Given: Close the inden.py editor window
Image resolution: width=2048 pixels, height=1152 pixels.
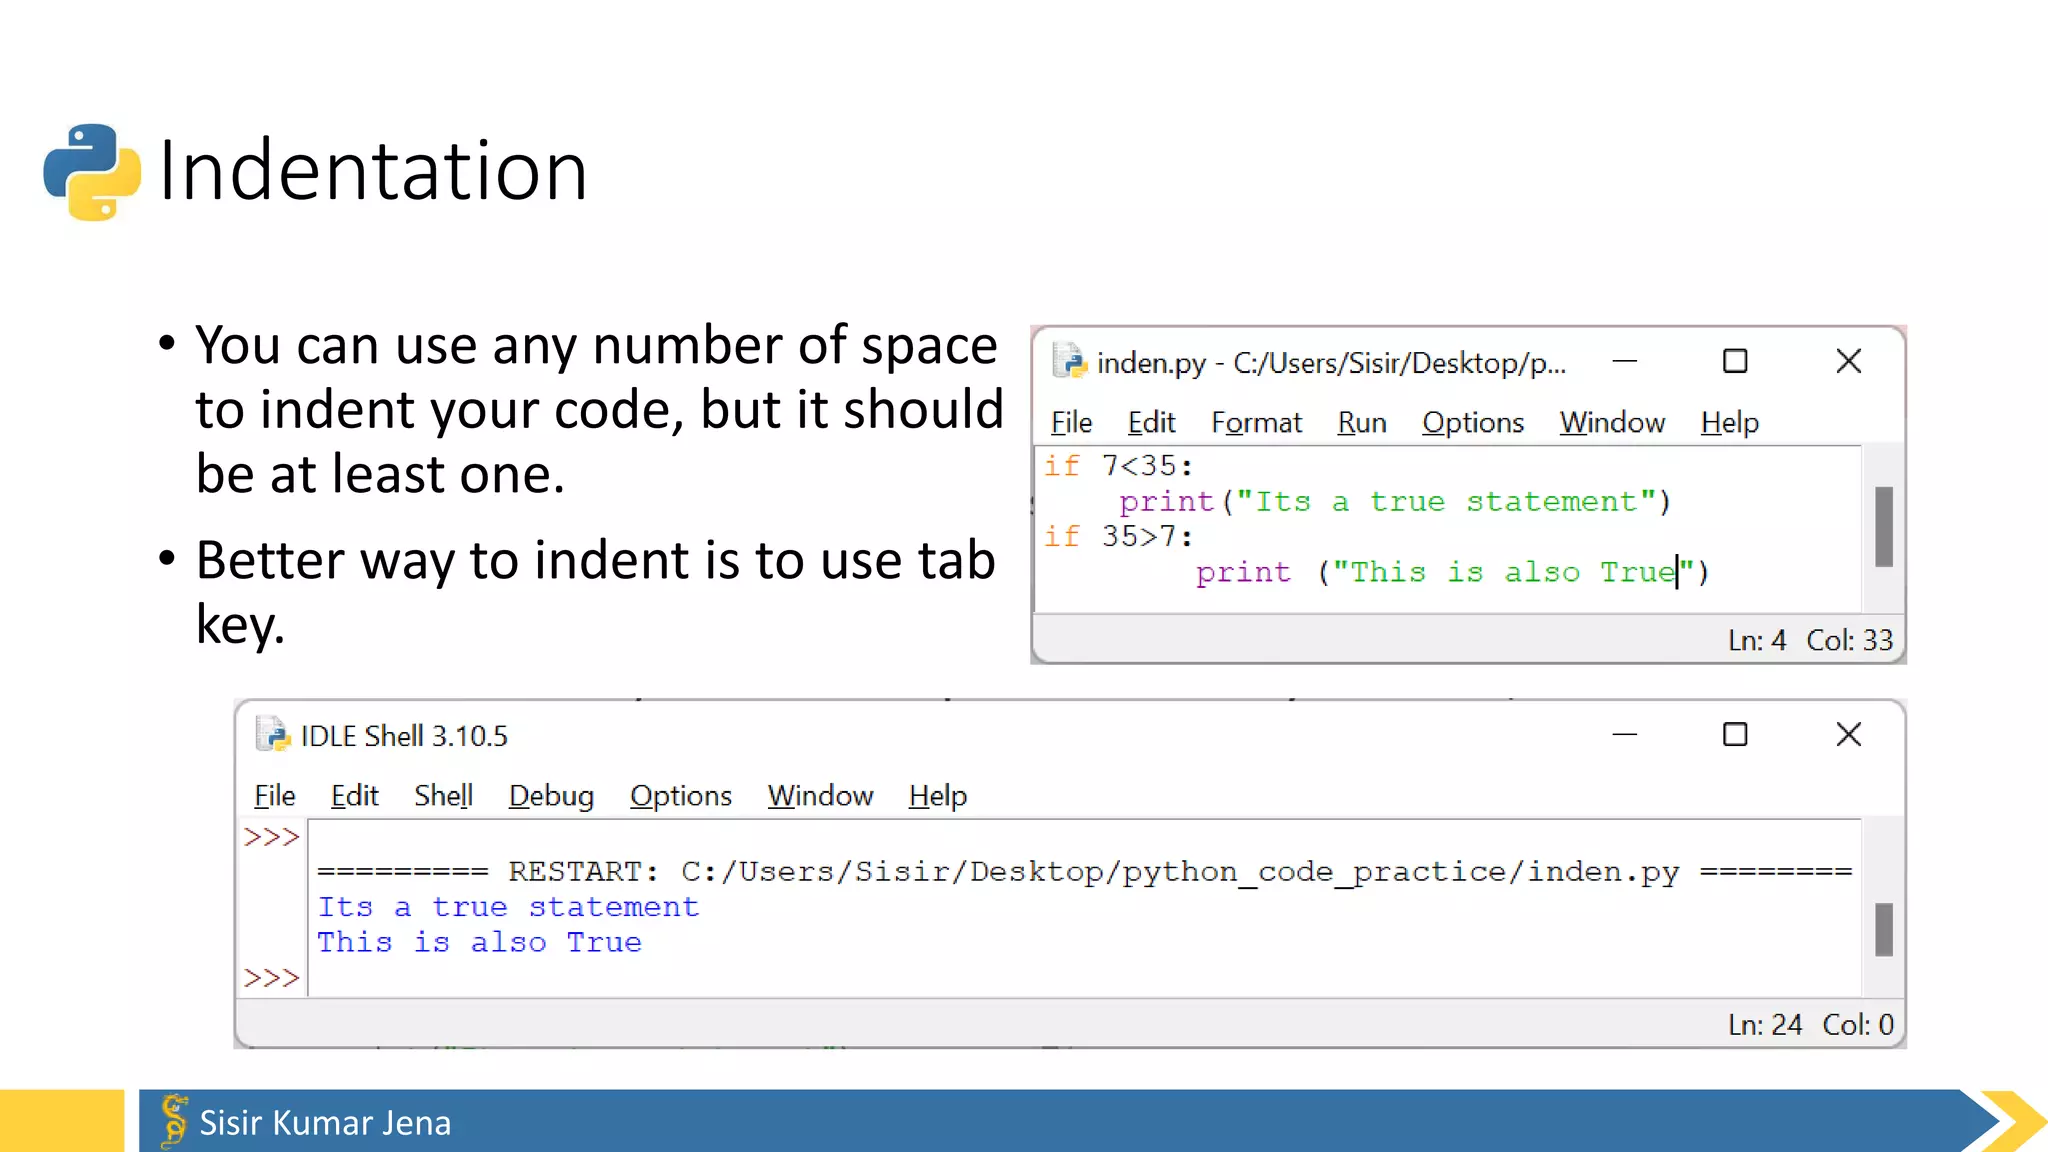Looking at the screenshot, I should click(1849, 361).
